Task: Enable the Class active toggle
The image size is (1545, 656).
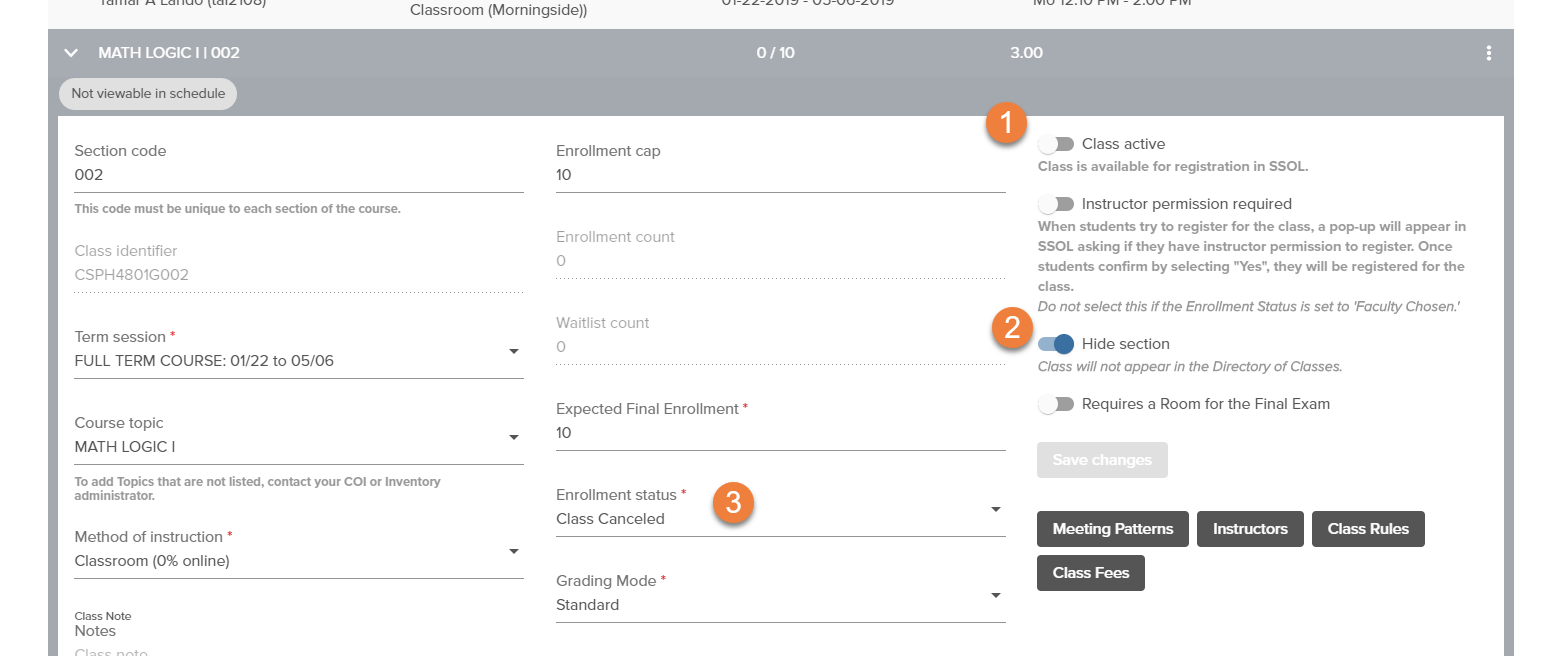Action: (x=1056, y=144)
